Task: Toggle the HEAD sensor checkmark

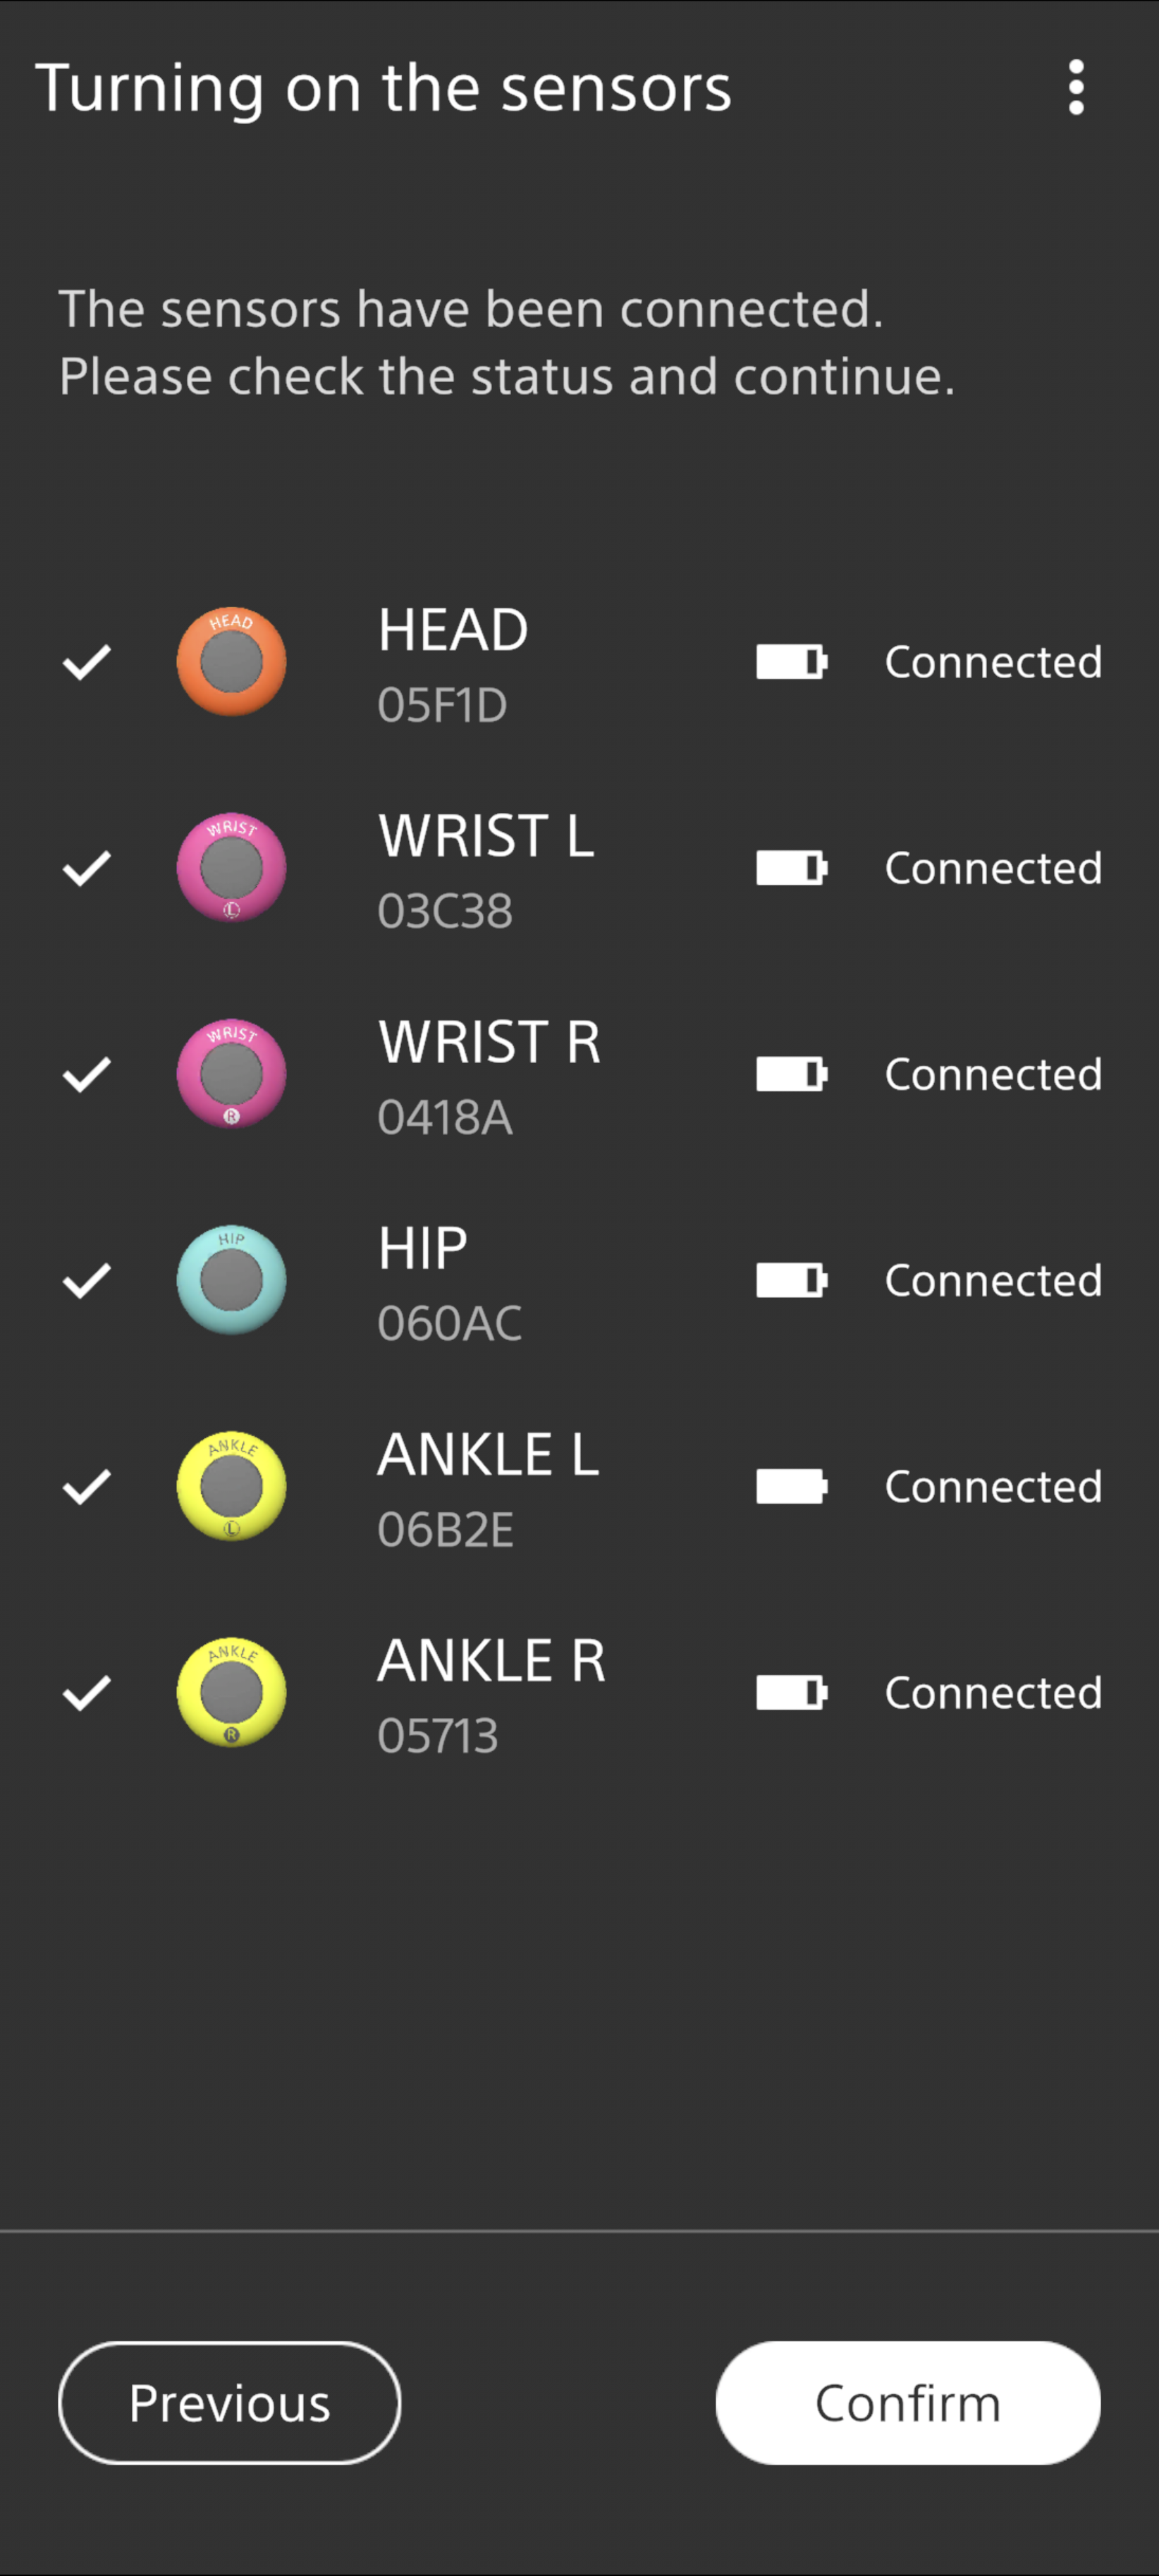Action: [87, 662]
